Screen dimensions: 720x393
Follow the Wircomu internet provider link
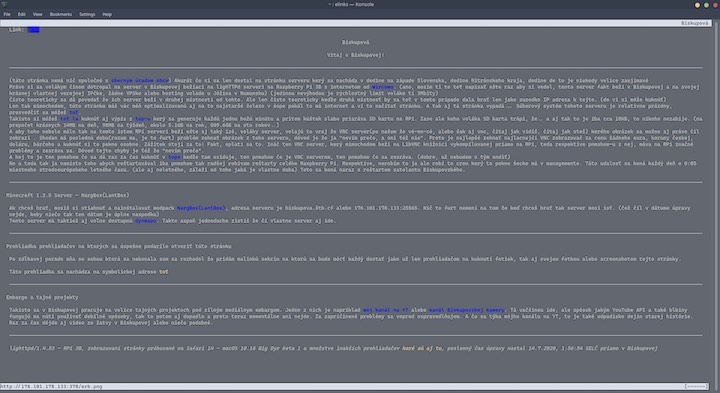click(x=382, y=87)
